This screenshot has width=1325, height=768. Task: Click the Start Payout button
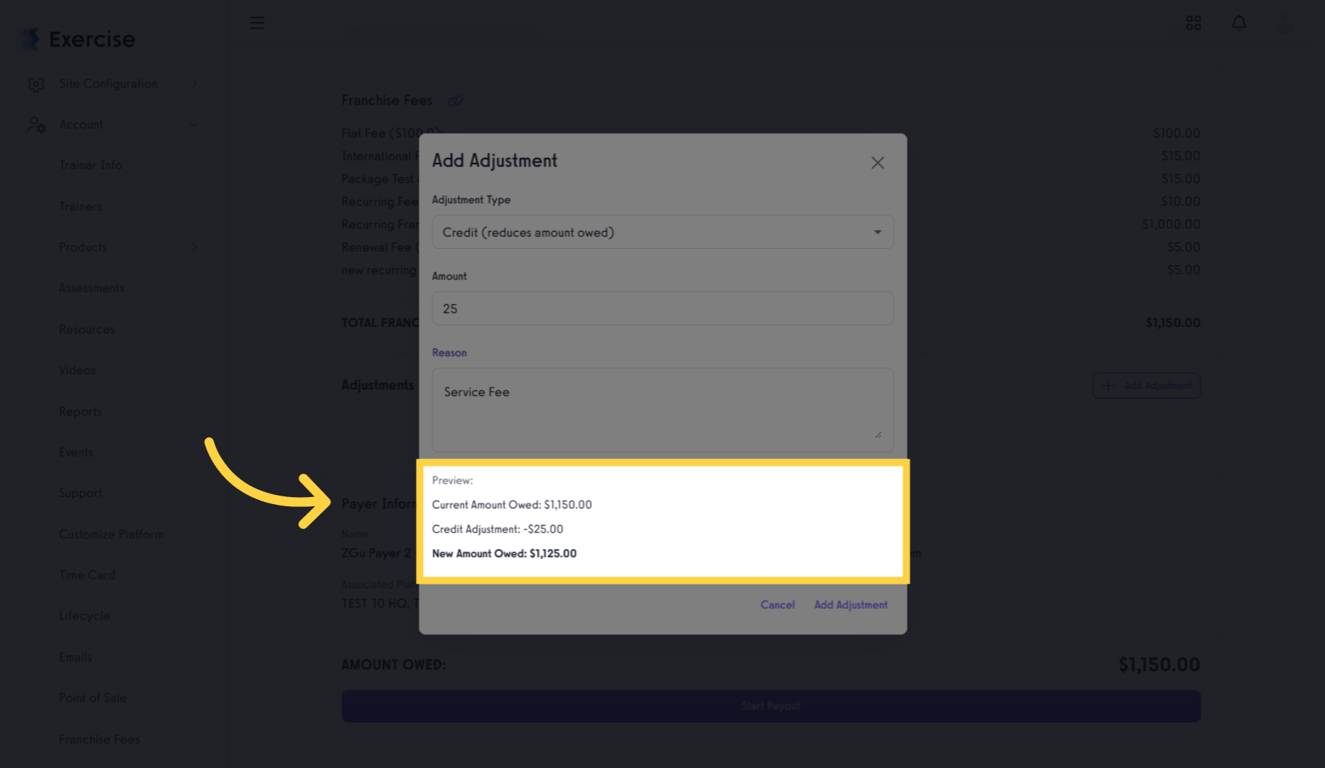771,706
